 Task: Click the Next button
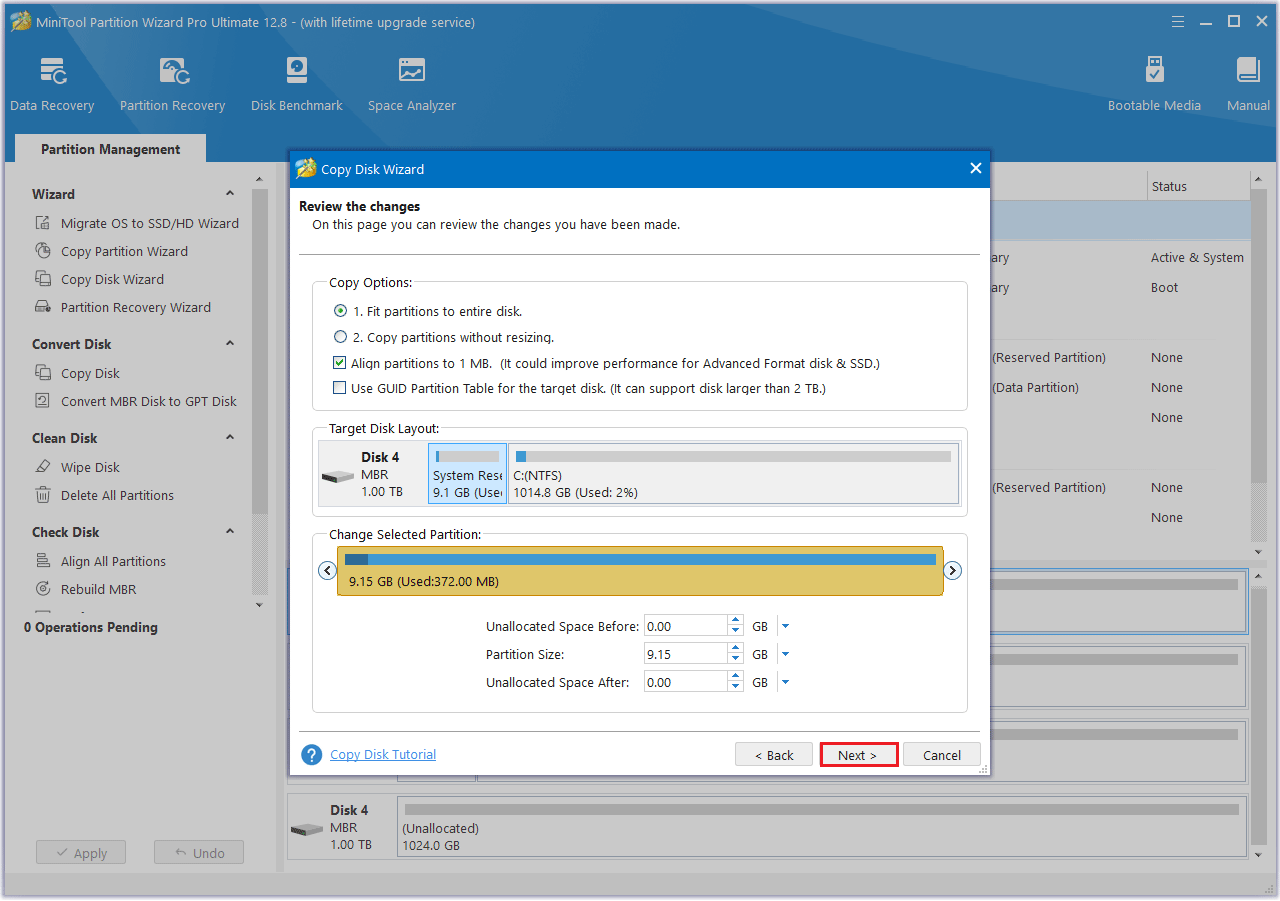(x=858, y=755)
